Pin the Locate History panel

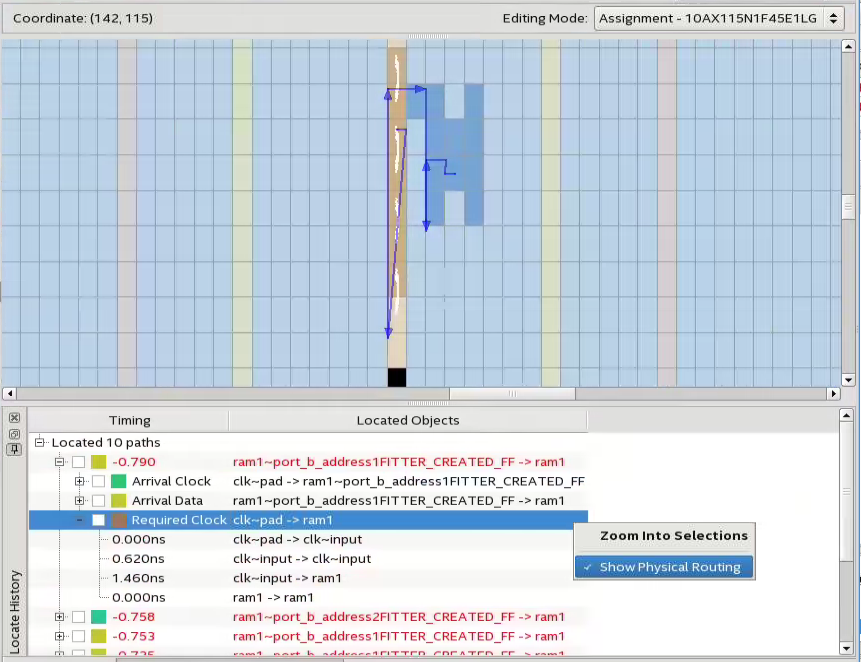click(14, 449)
